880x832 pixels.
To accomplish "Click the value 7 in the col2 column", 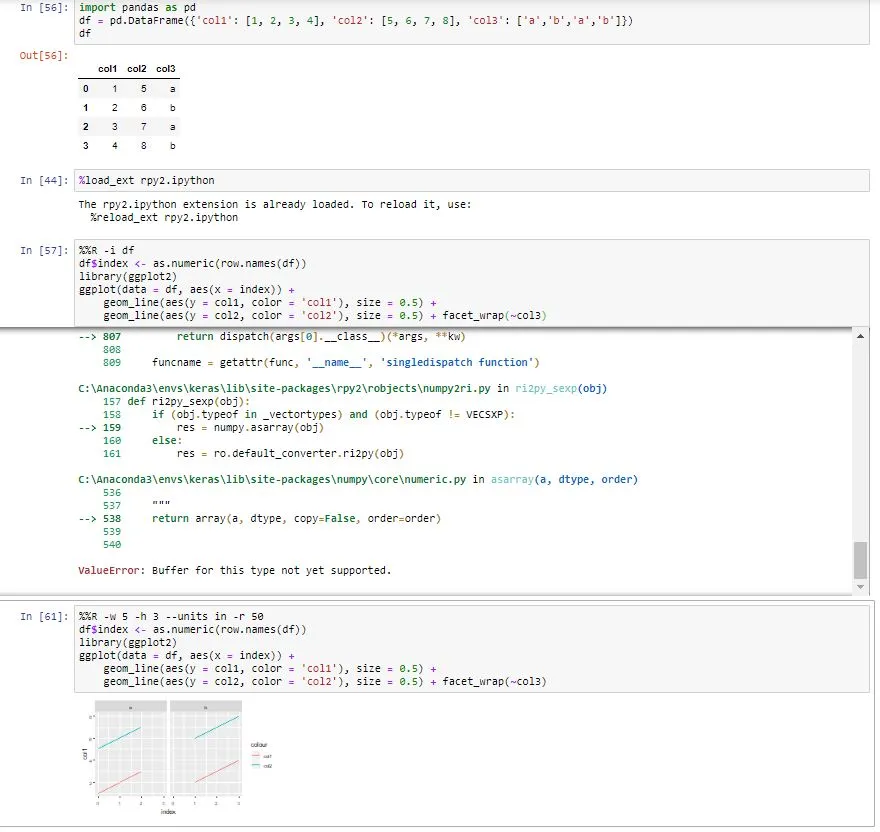I will point(144,127).
